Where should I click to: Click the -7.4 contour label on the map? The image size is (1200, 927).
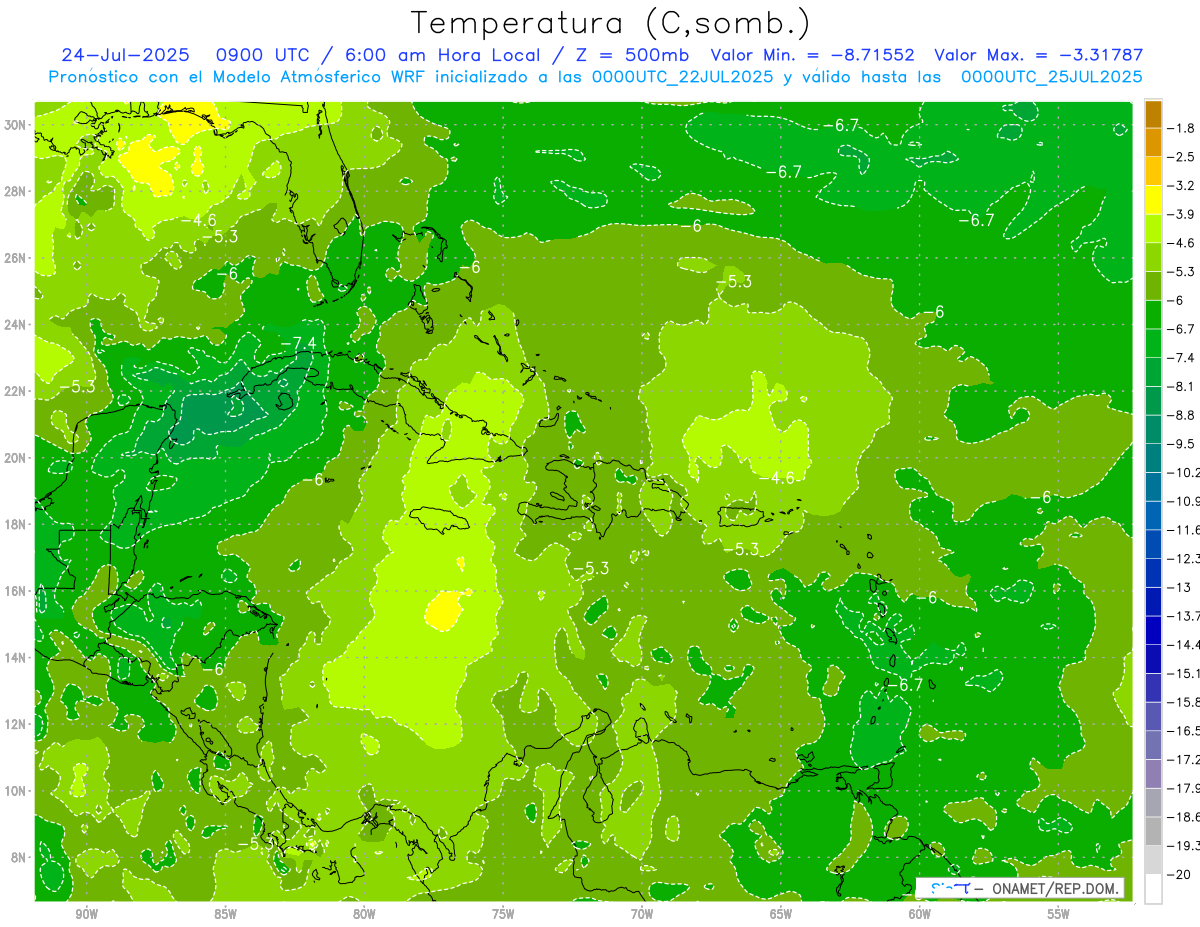coord(298,344)
